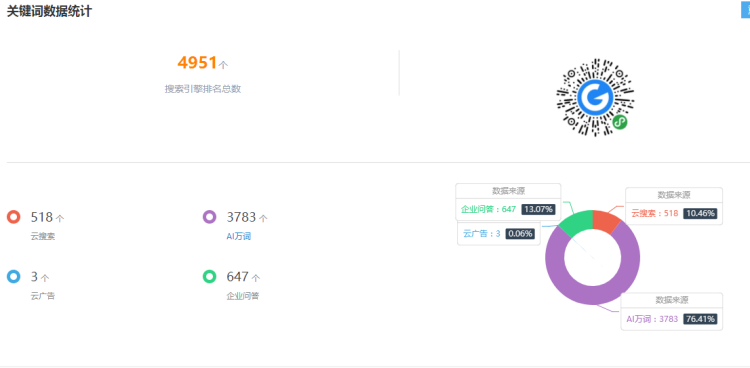Viewport: 750px width, 368px height.
Task: Click the purple AI万词 ring icon
Action: (210, 217)
